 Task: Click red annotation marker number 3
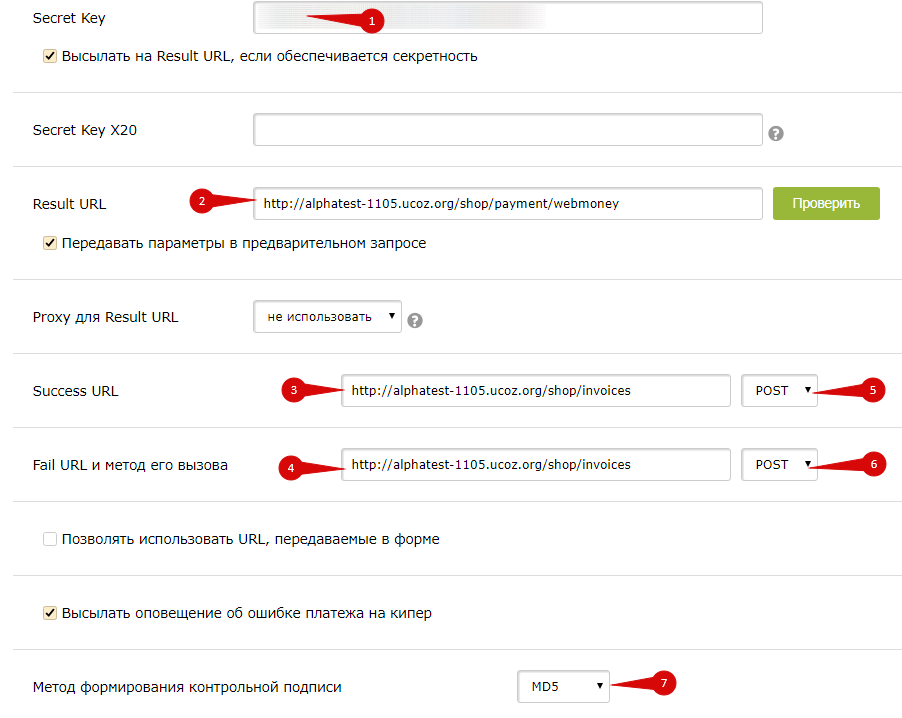(x=294, y=391)
